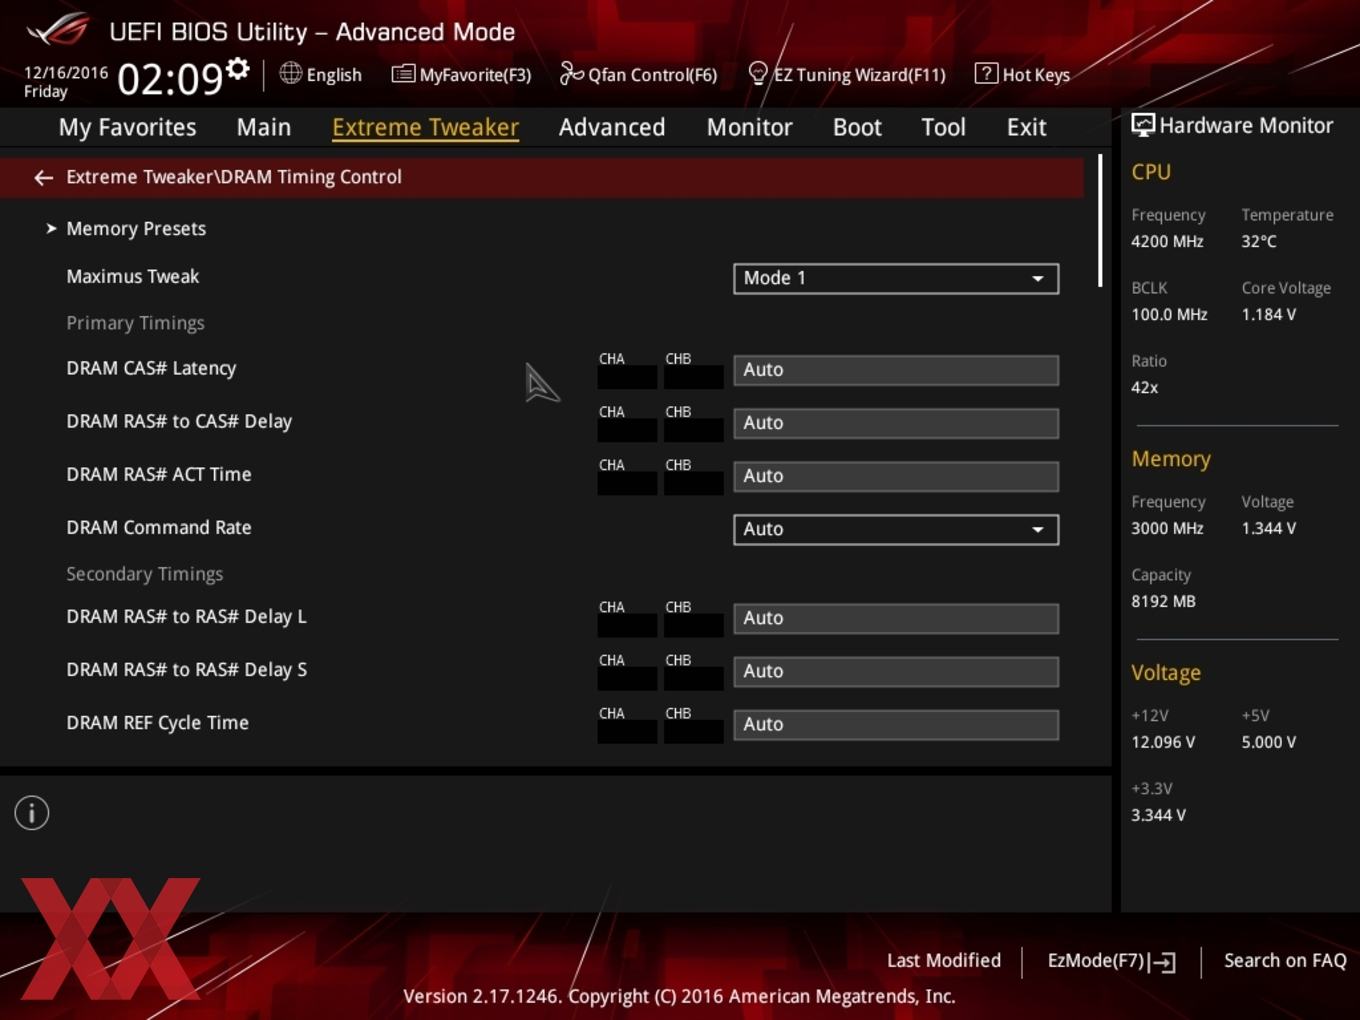Click the globe language icon

[x=290, y=73]
